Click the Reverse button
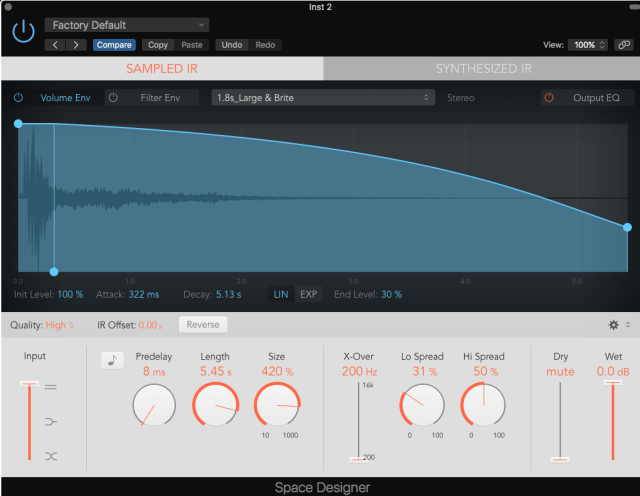This screenshot has width=640, height=496. point(203,325)
